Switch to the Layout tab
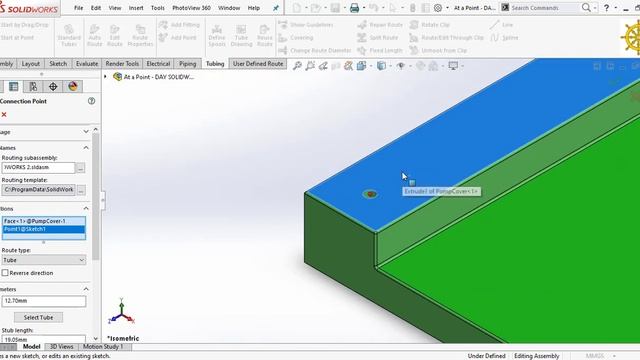640x360 pixels. point(31,64)
